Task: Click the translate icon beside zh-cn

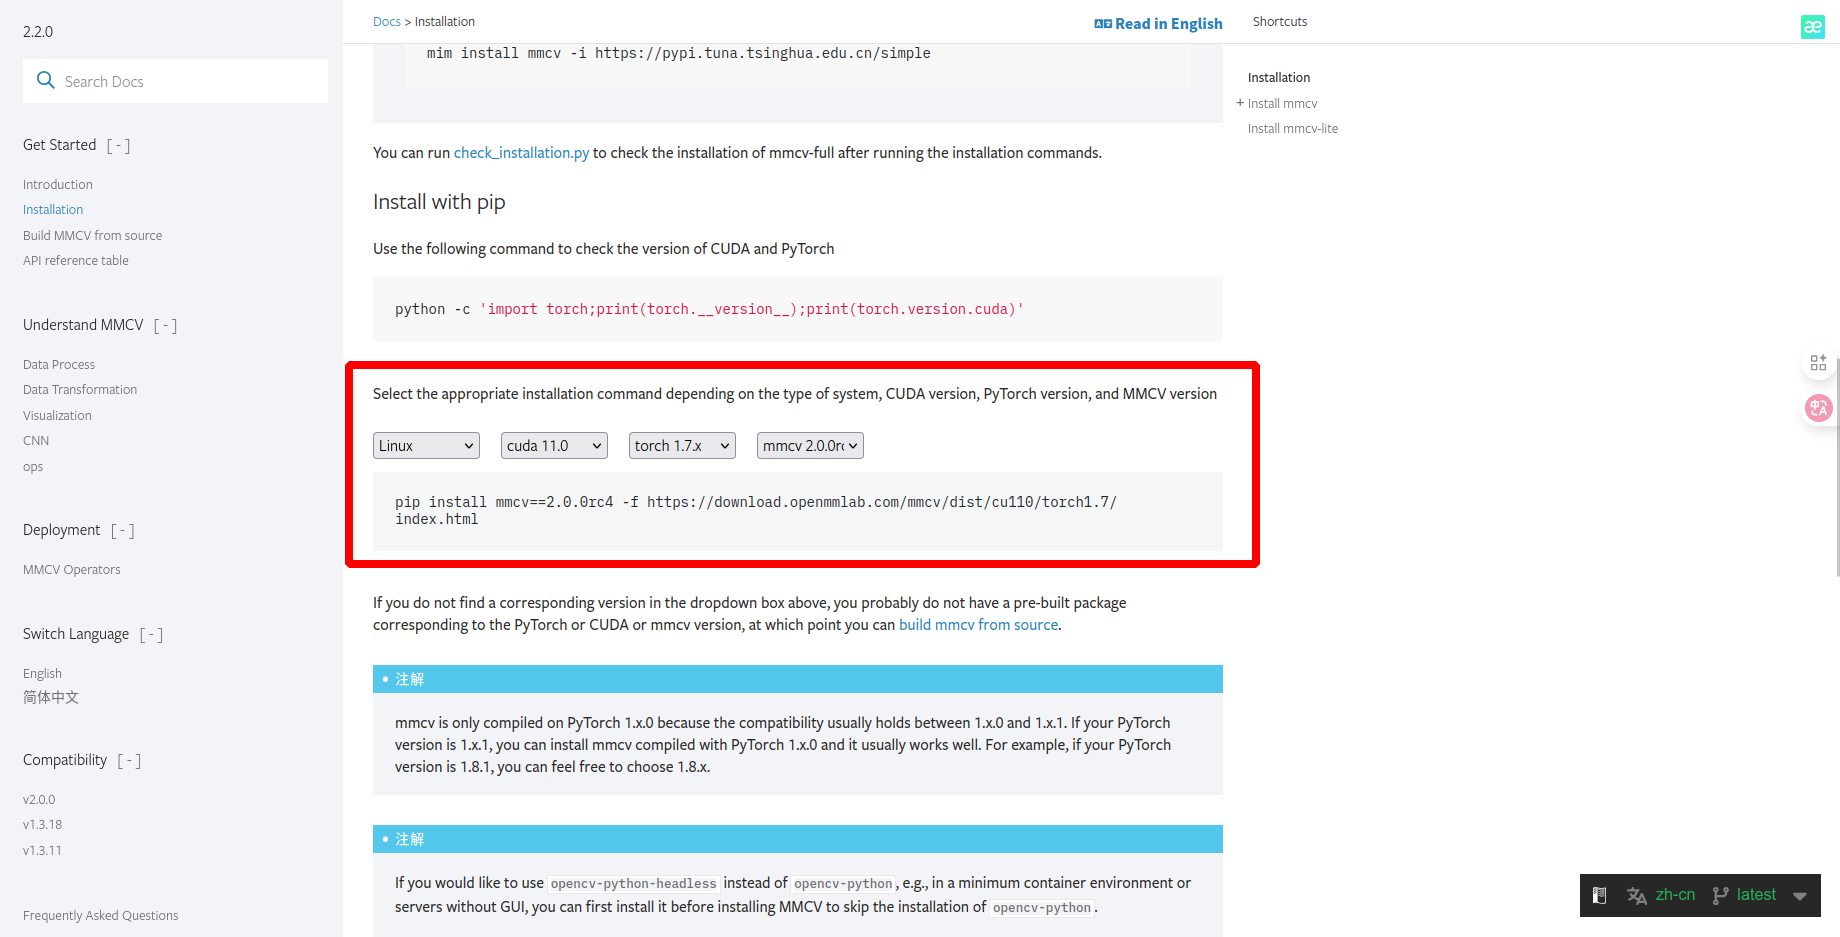Action: tap(1637, 895)
